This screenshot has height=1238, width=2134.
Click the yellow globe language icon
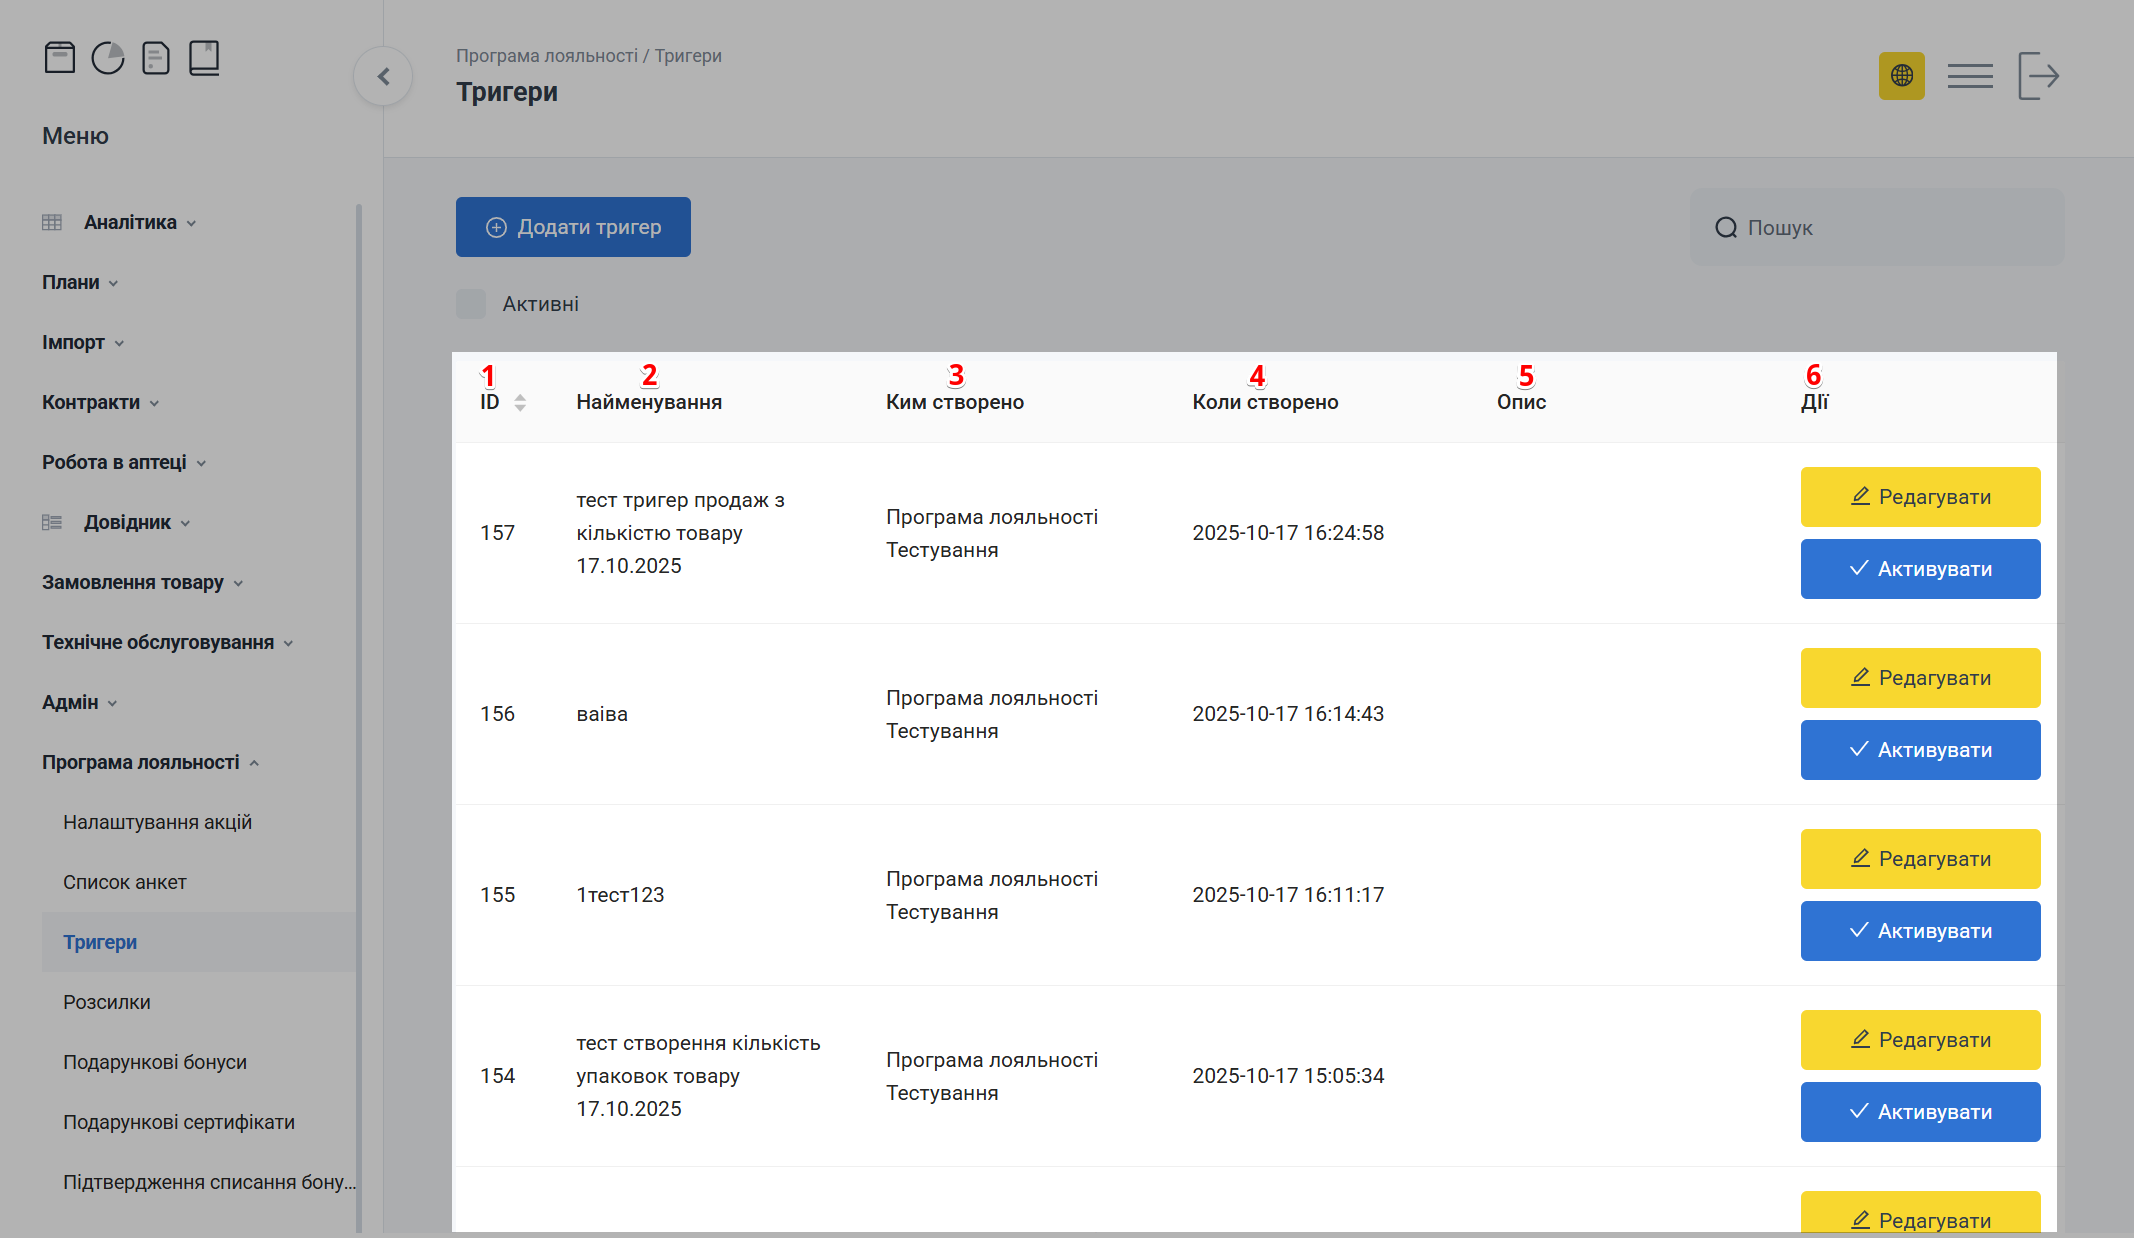point(1901,76)
